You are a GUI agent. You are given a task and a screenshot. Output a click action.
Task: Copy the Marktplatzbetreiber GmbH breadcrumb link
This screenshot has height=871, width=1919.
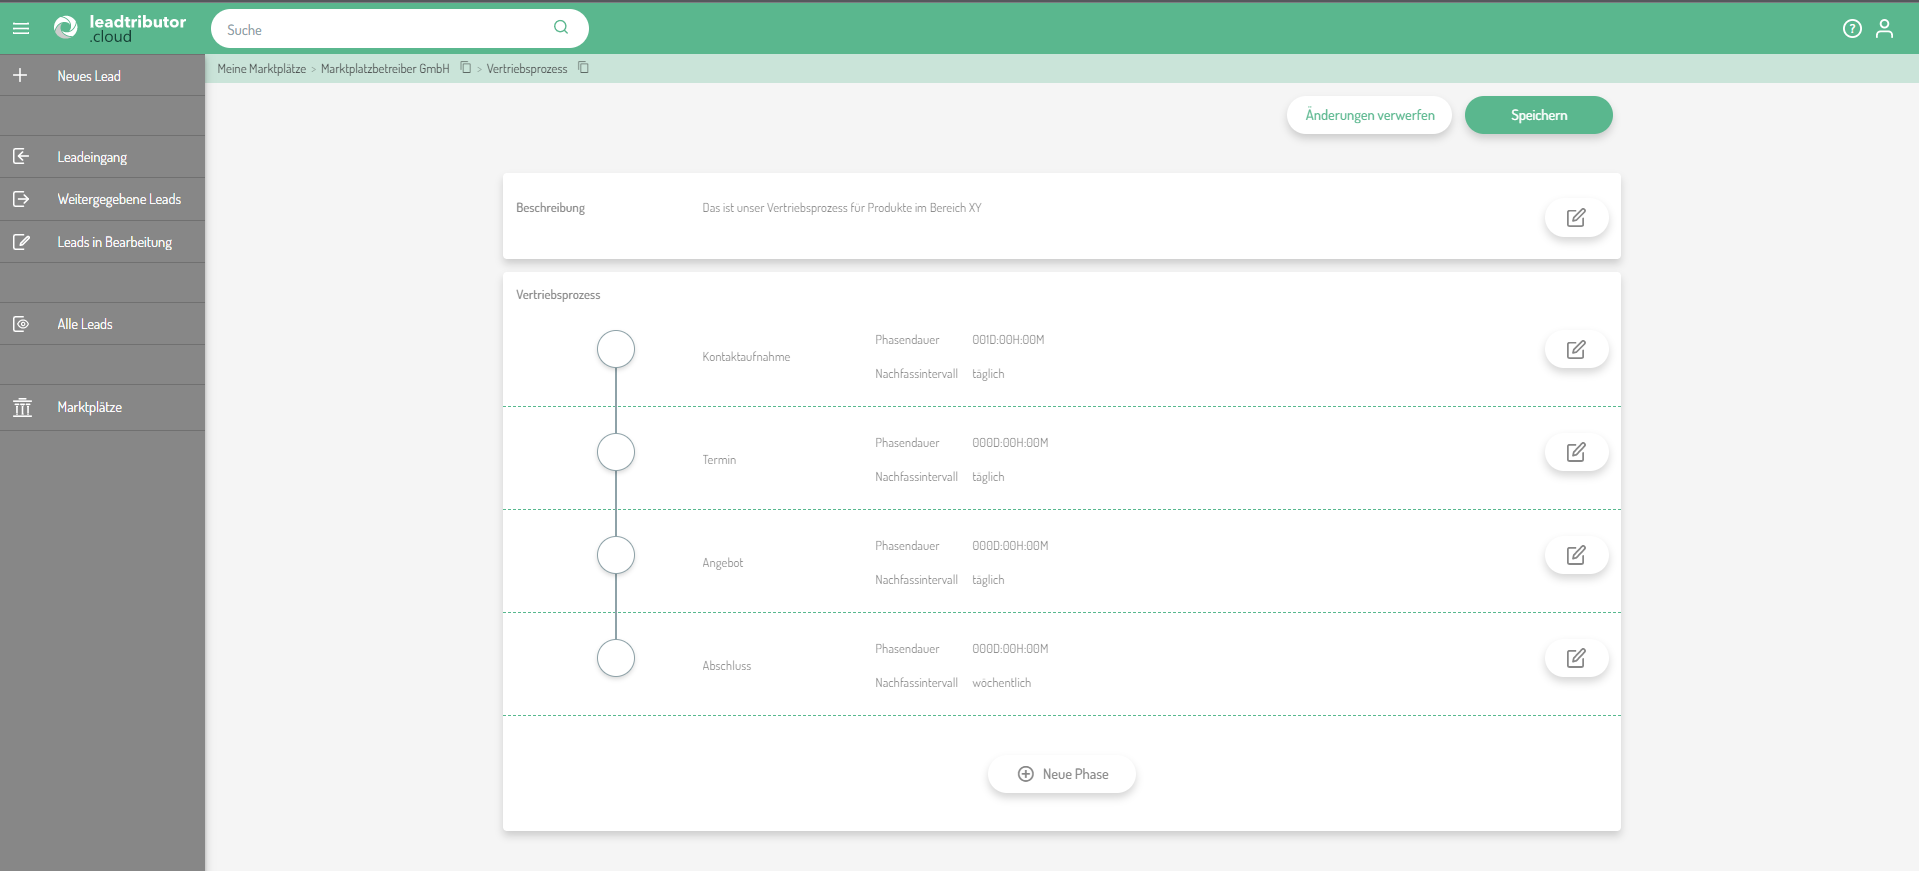(x=466, y=68)
